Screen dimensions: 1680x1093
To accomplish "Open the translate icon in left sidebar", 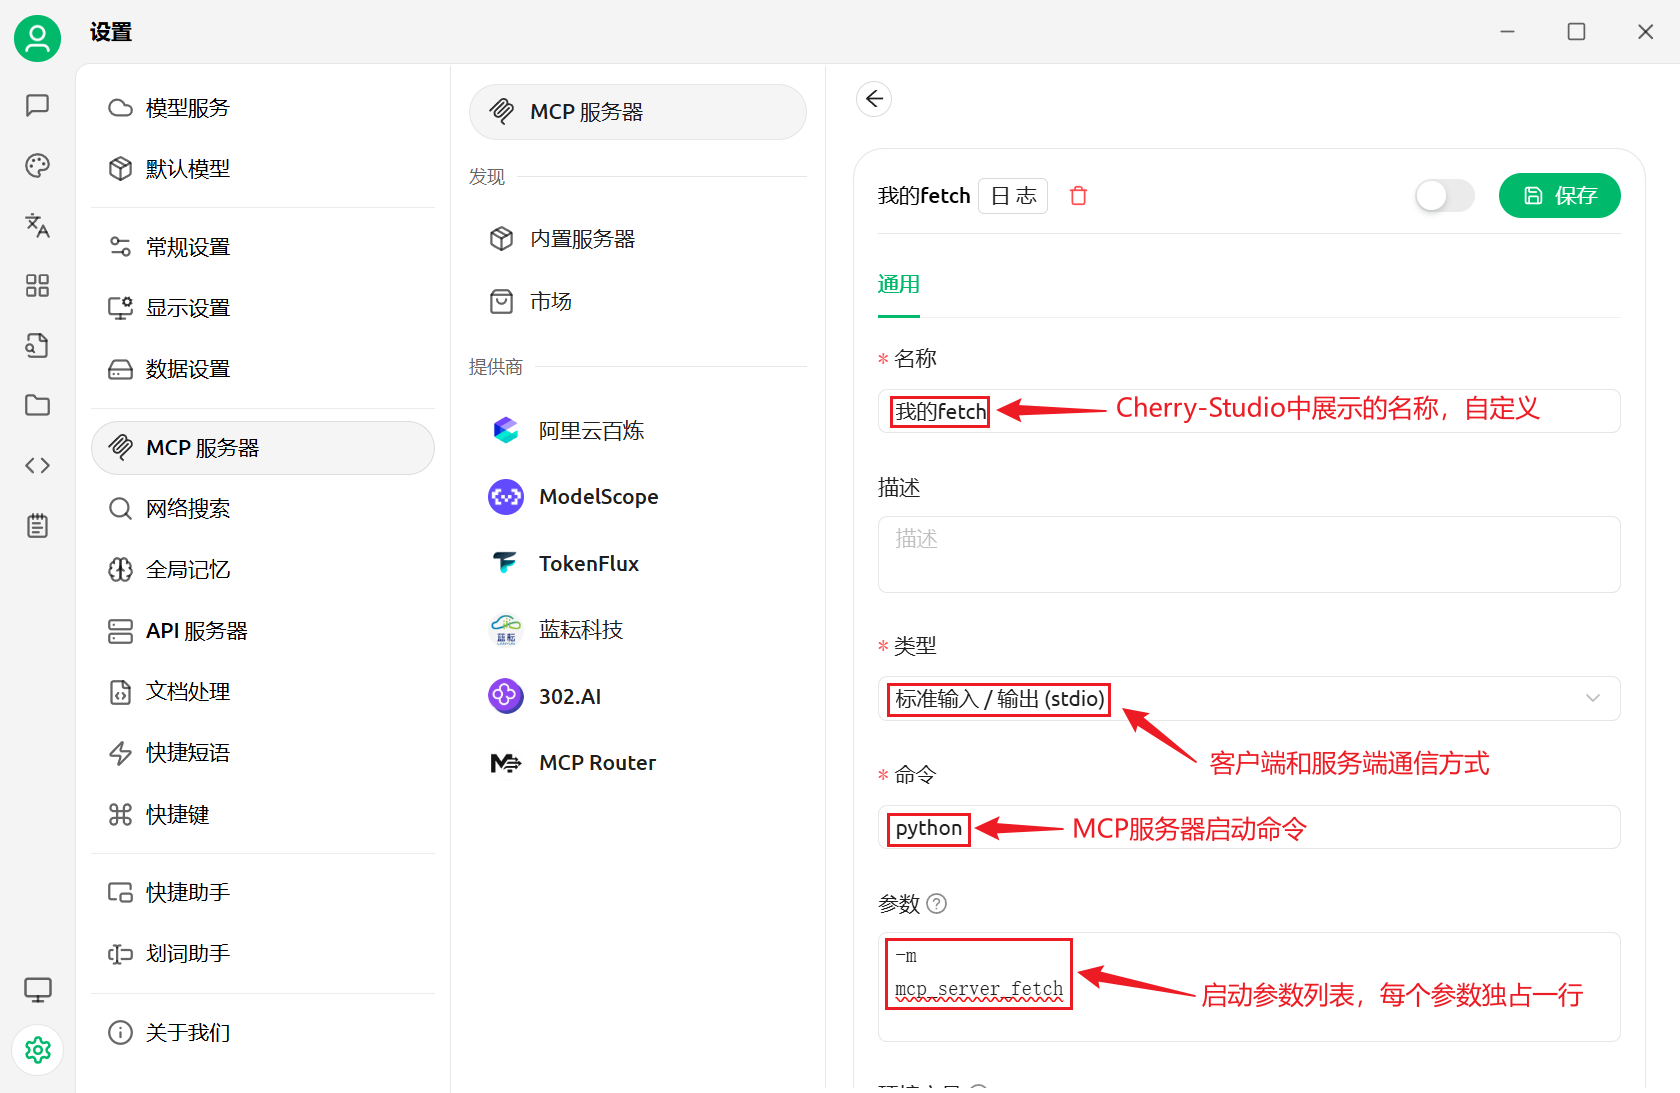I will coord(37,225).
